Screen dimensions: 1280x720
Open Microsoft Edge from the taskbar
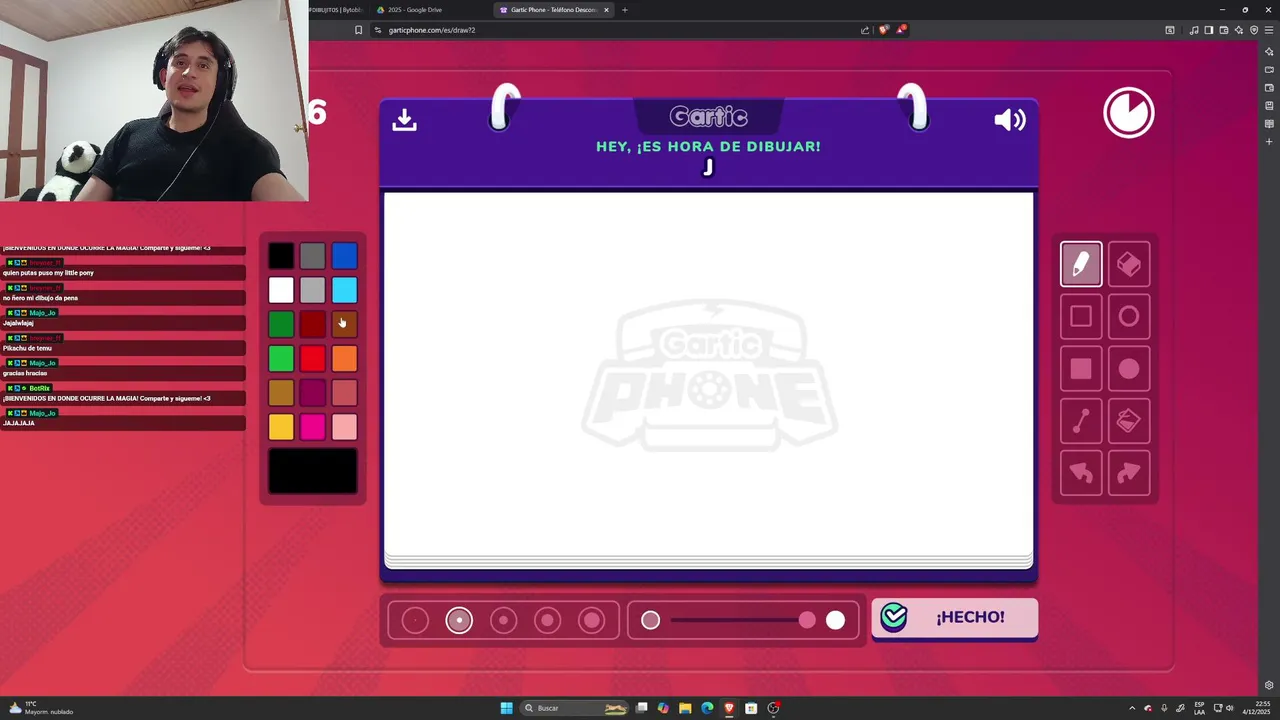(707, 708)
